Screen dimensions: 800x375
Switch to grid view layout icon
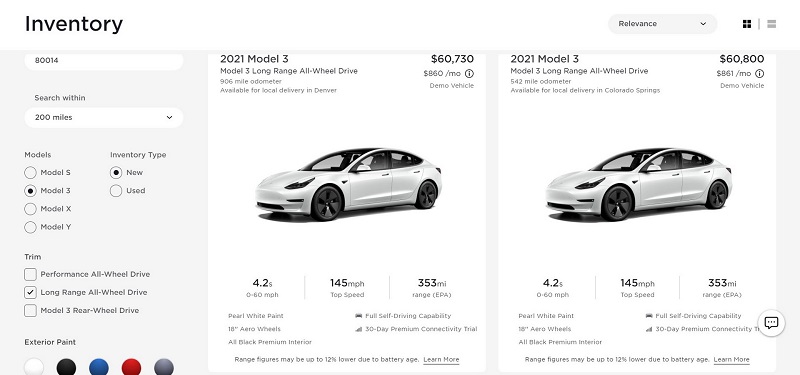click(747, 24)
